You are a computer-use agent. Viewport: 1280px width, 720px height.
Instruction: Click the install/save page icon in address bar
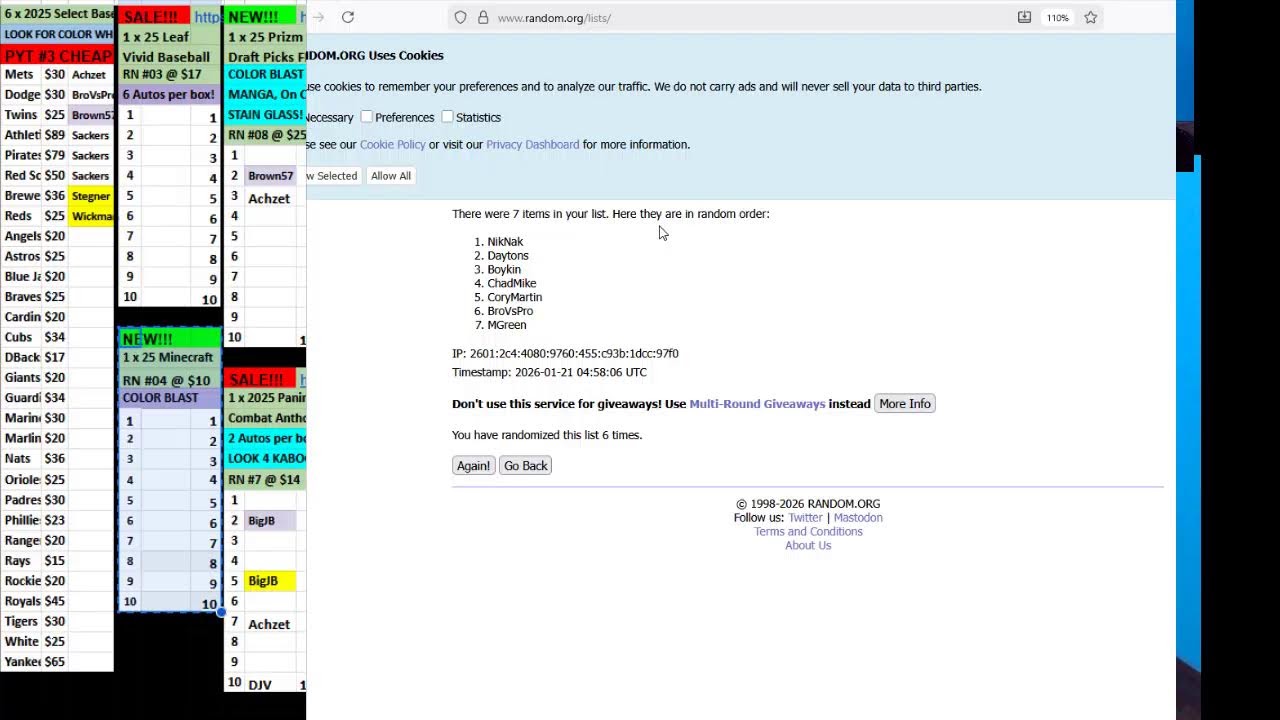pyautogui.click(x=1024, y=17)
